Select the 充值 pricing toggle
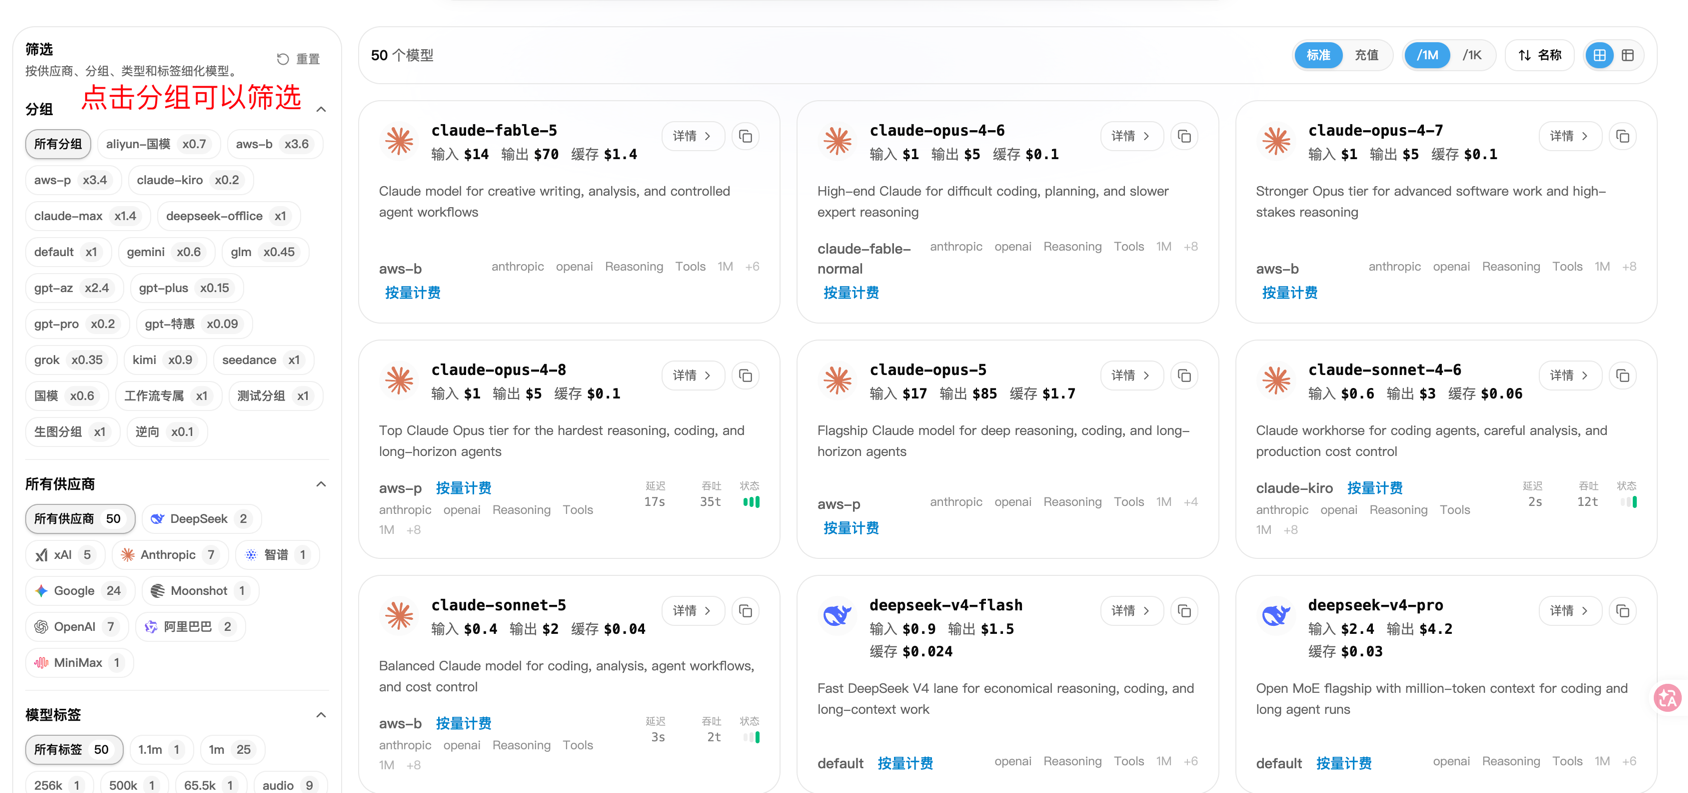This screenshot has width=1688, height=793. click(1366, 55)
